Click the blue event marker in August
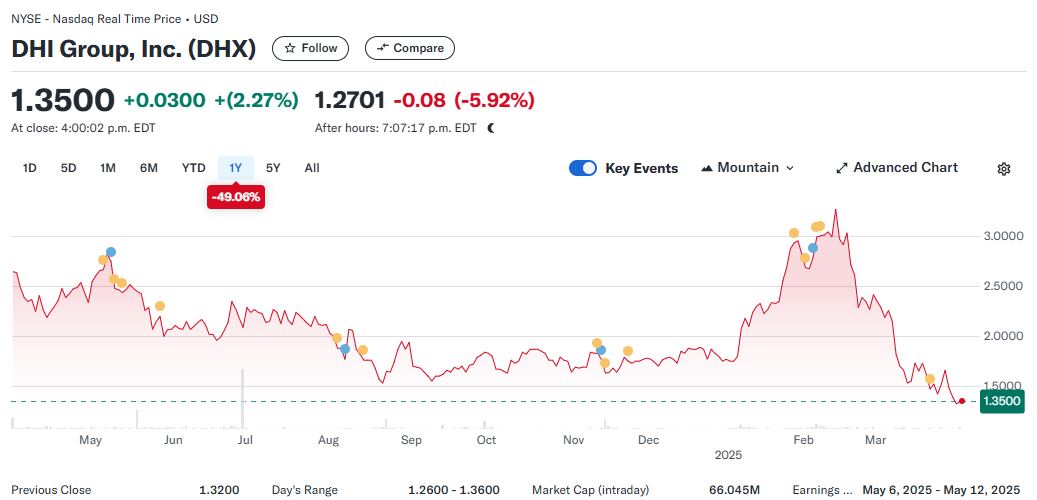The width and height of the screenshot is (1037, 500). coord(345,349)
